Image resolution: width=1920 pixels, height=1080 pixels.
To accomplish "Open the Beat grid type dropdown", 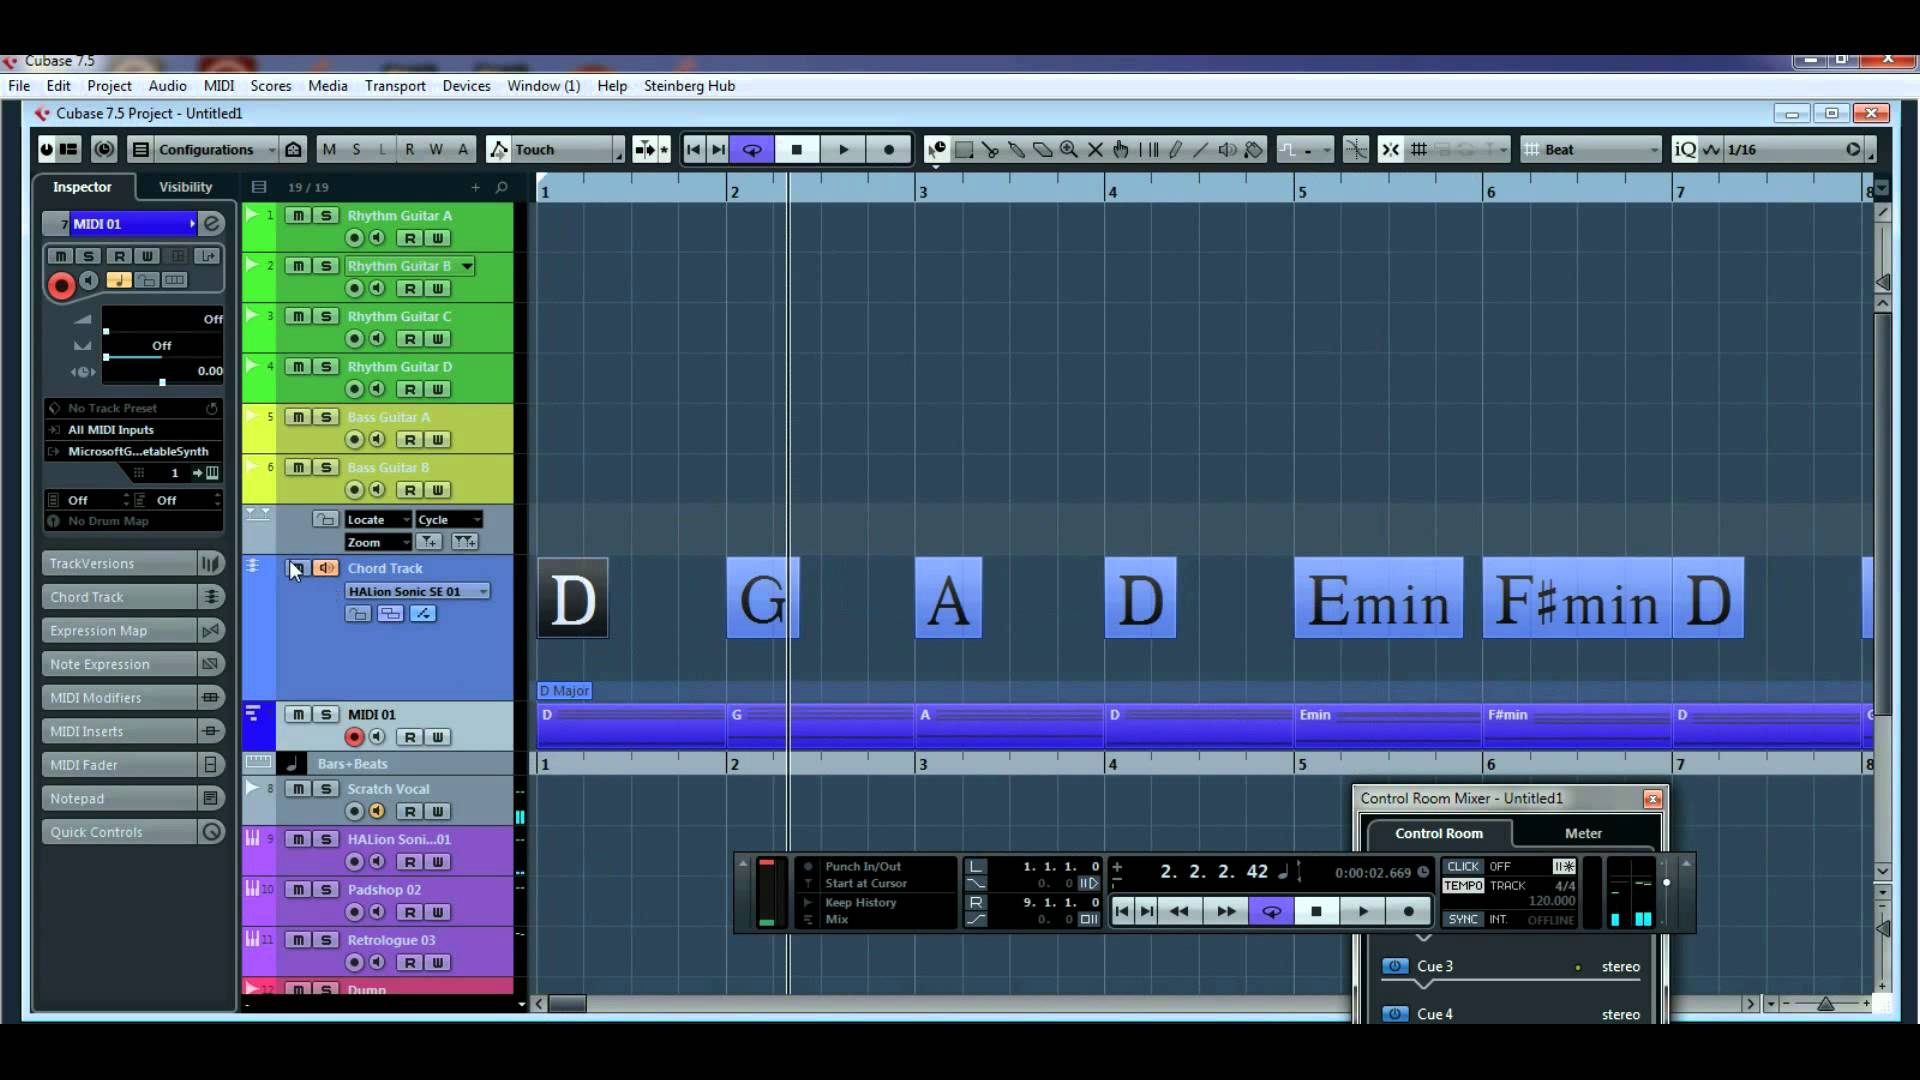I will coord(1591,150).
